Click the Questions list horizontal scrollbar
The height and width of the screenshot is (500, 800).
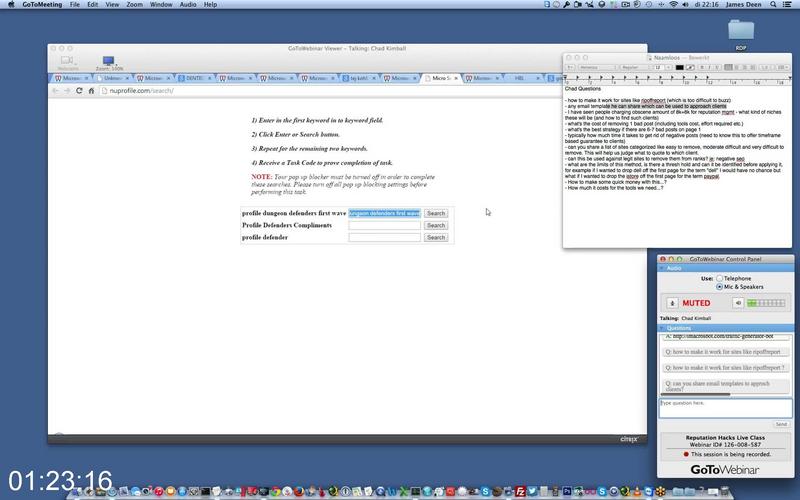click(x=695, y=394)
